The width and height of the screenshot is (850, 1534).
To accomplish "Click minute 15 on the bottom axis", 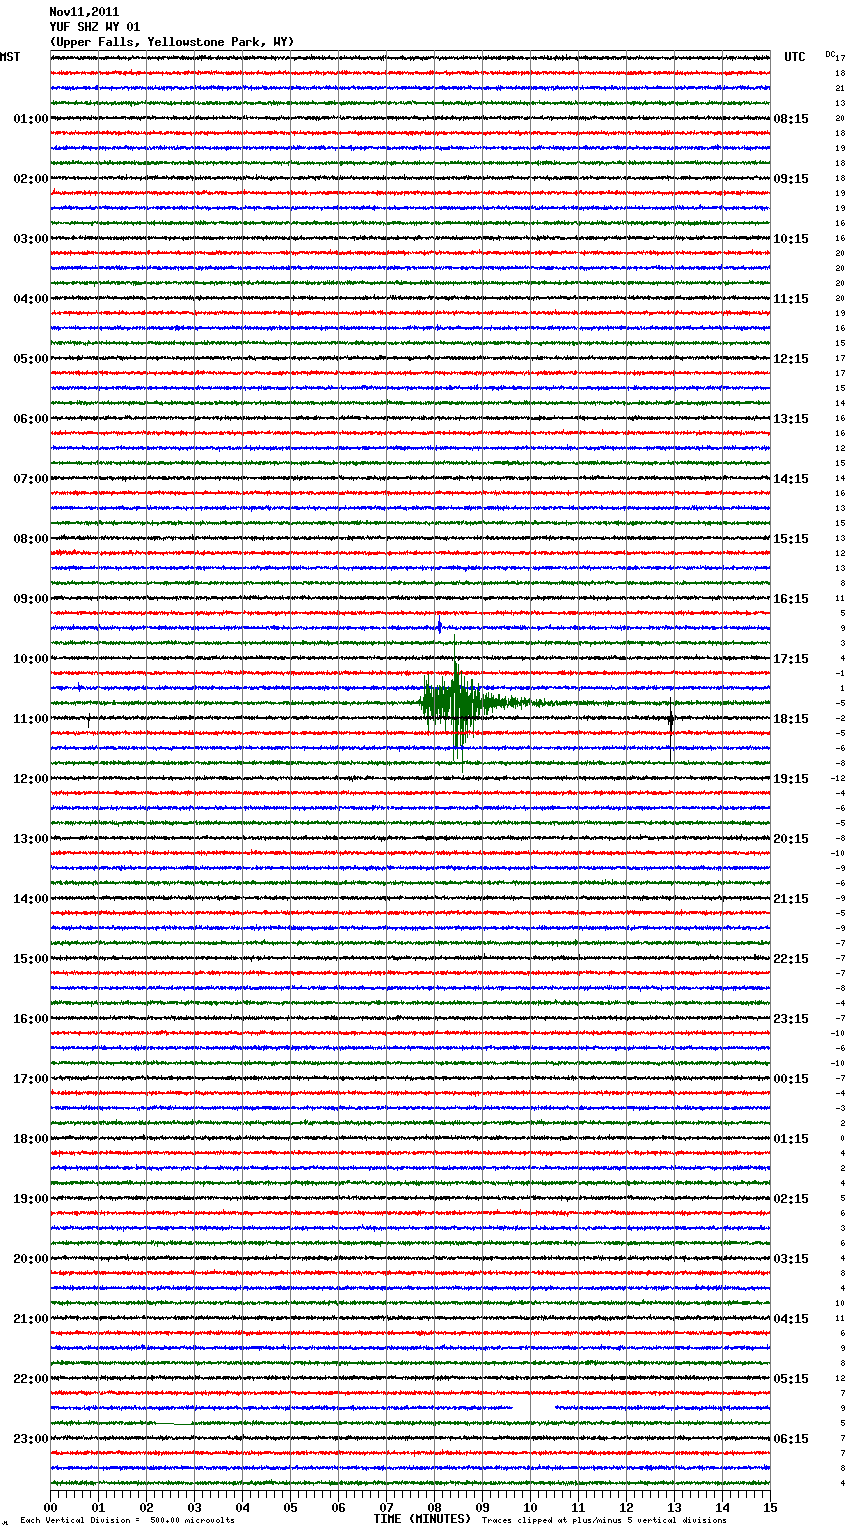I will [770, 1507].
